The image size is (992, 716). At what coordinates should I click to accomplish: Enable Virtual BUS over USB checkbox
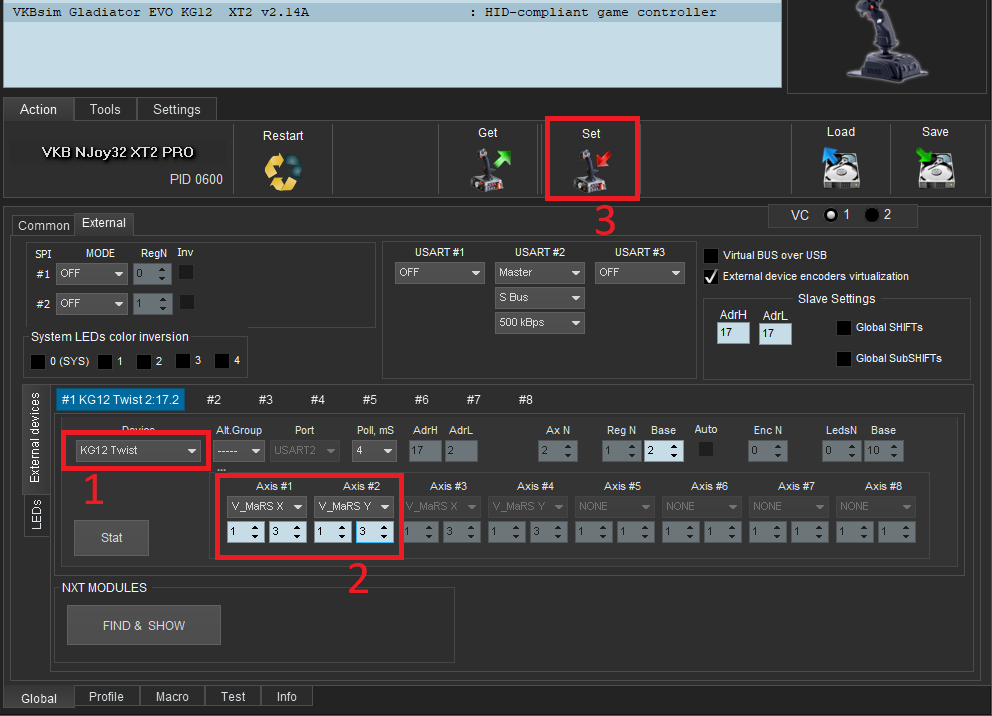point(711,255)
